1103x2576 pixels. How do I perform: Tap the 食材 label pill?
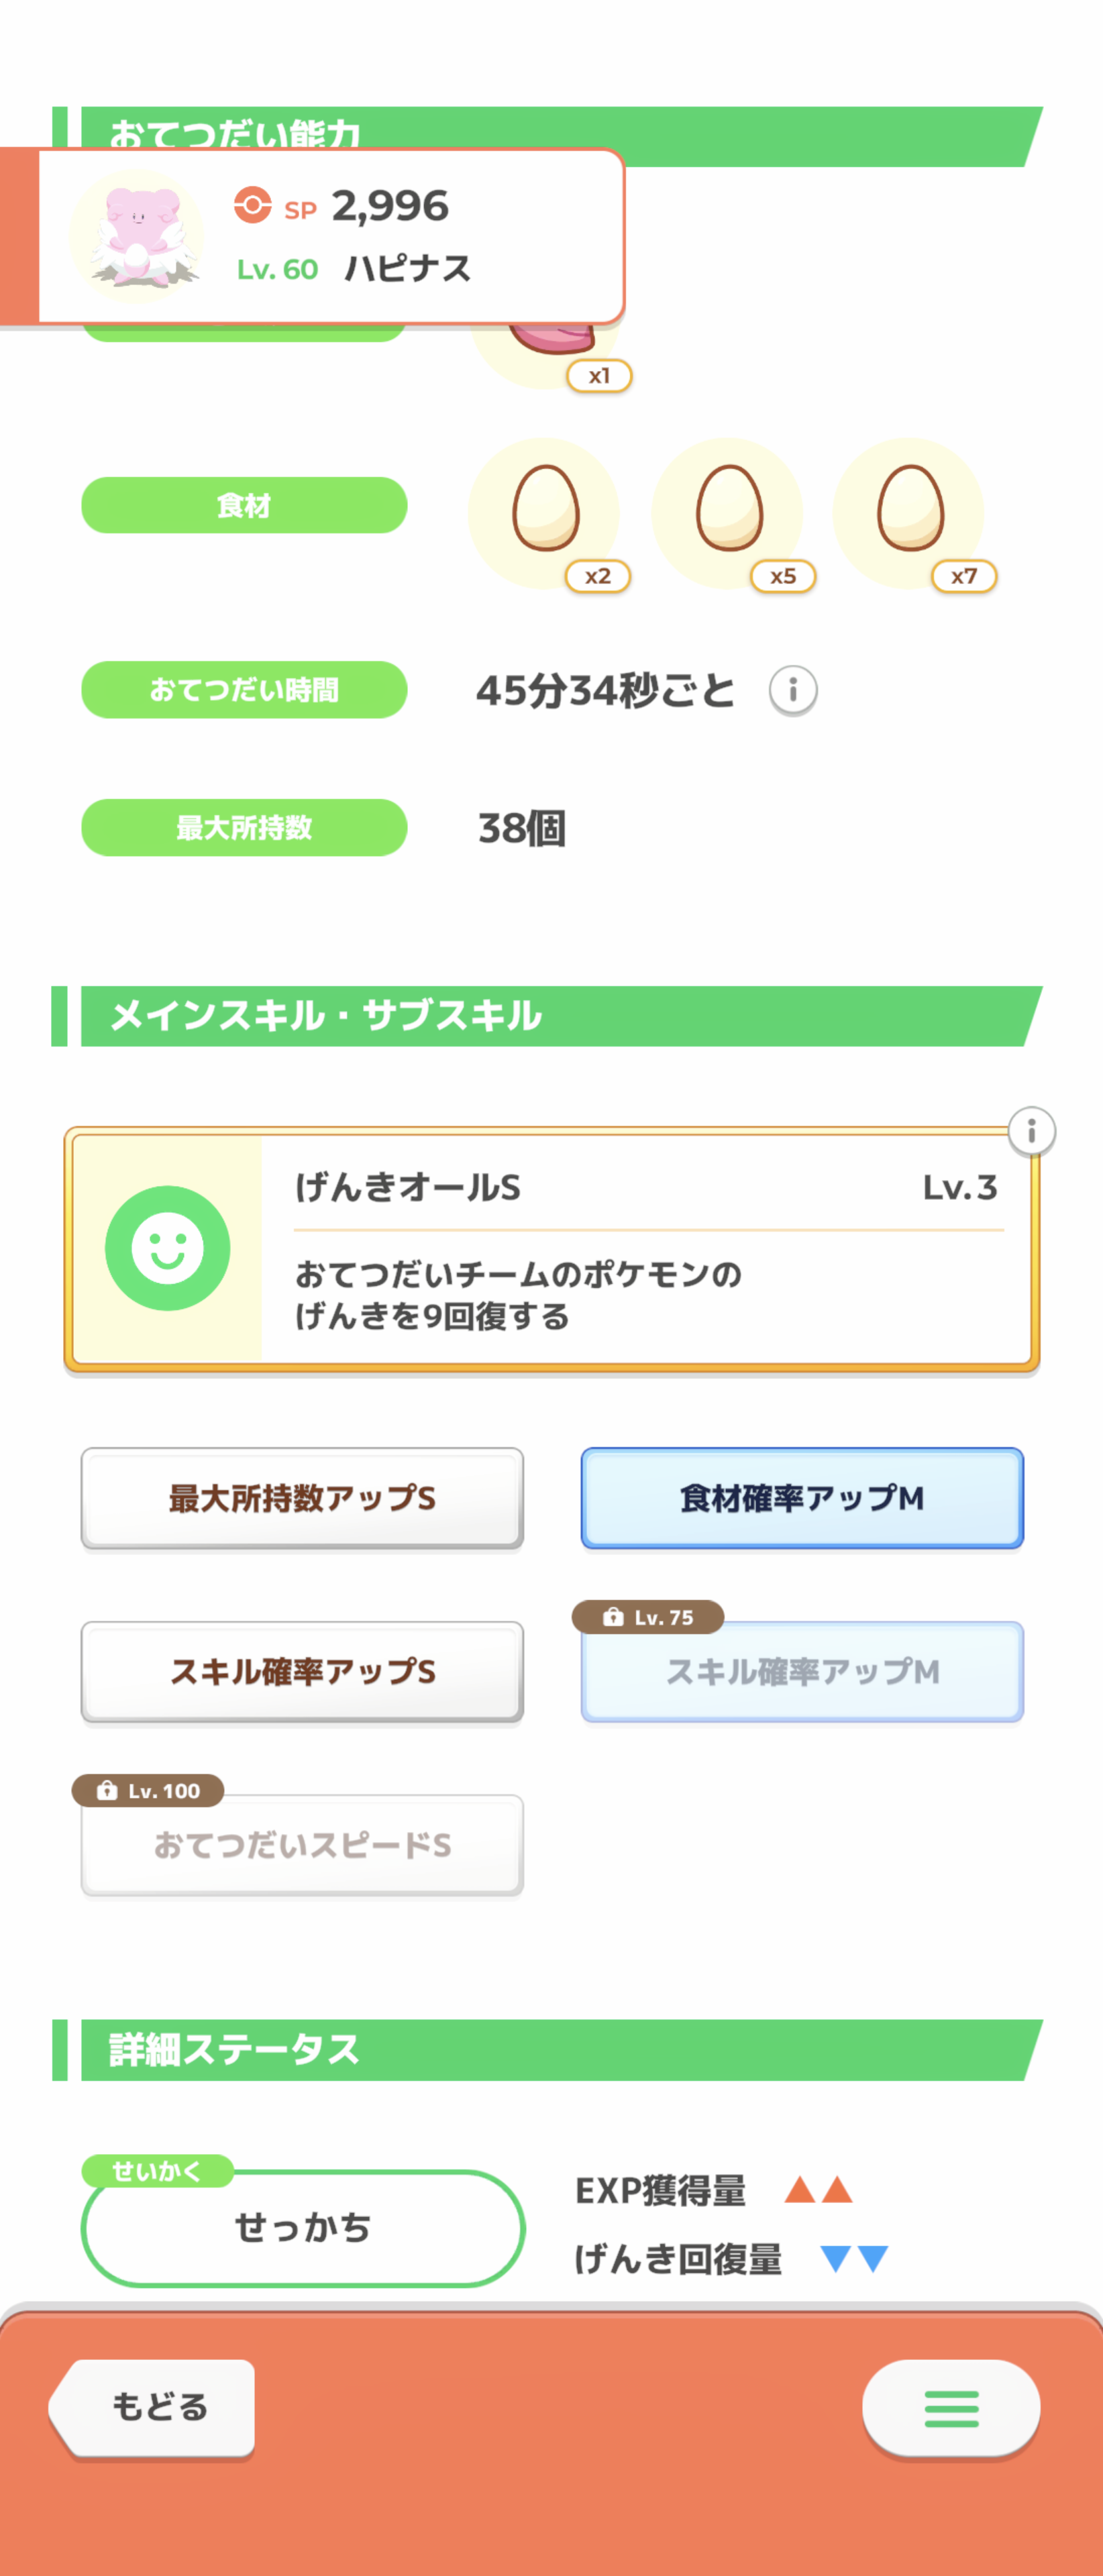pos(244,505)
